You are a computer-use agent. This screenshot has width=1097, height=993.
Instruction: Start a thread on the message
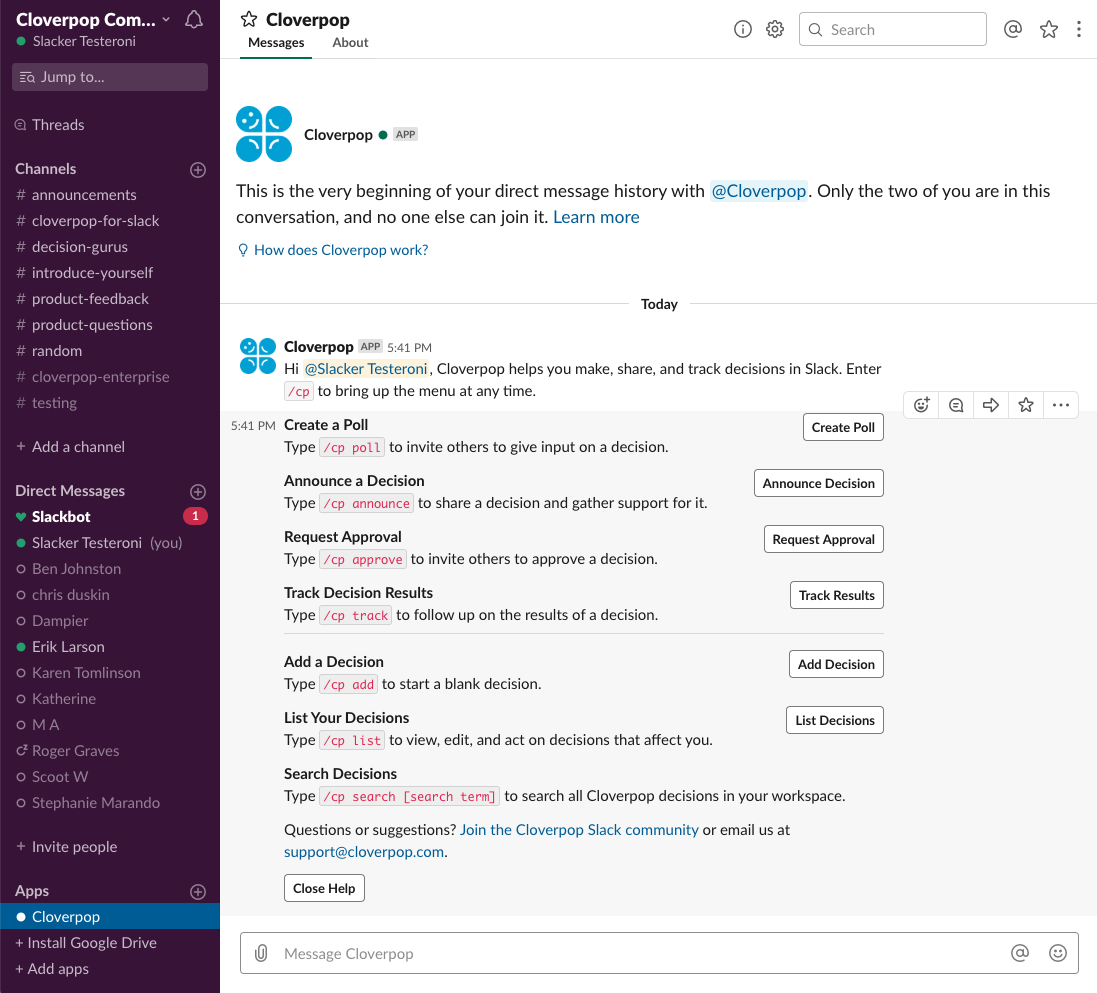pyautogui.click(x=956, y=405)
